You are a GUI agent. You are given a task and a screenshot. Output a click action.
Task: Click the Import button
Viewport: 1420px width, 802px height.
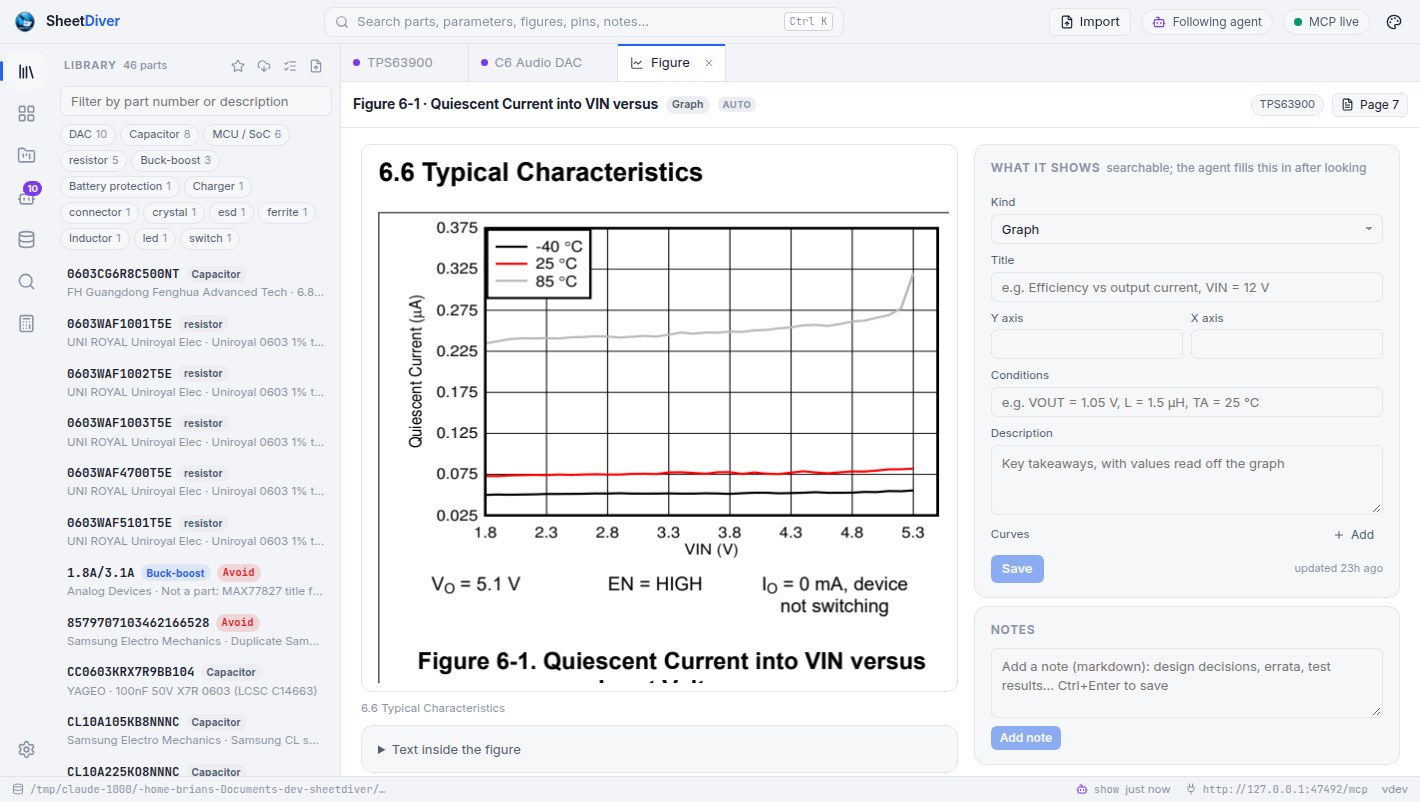(x=1090, y=22)
